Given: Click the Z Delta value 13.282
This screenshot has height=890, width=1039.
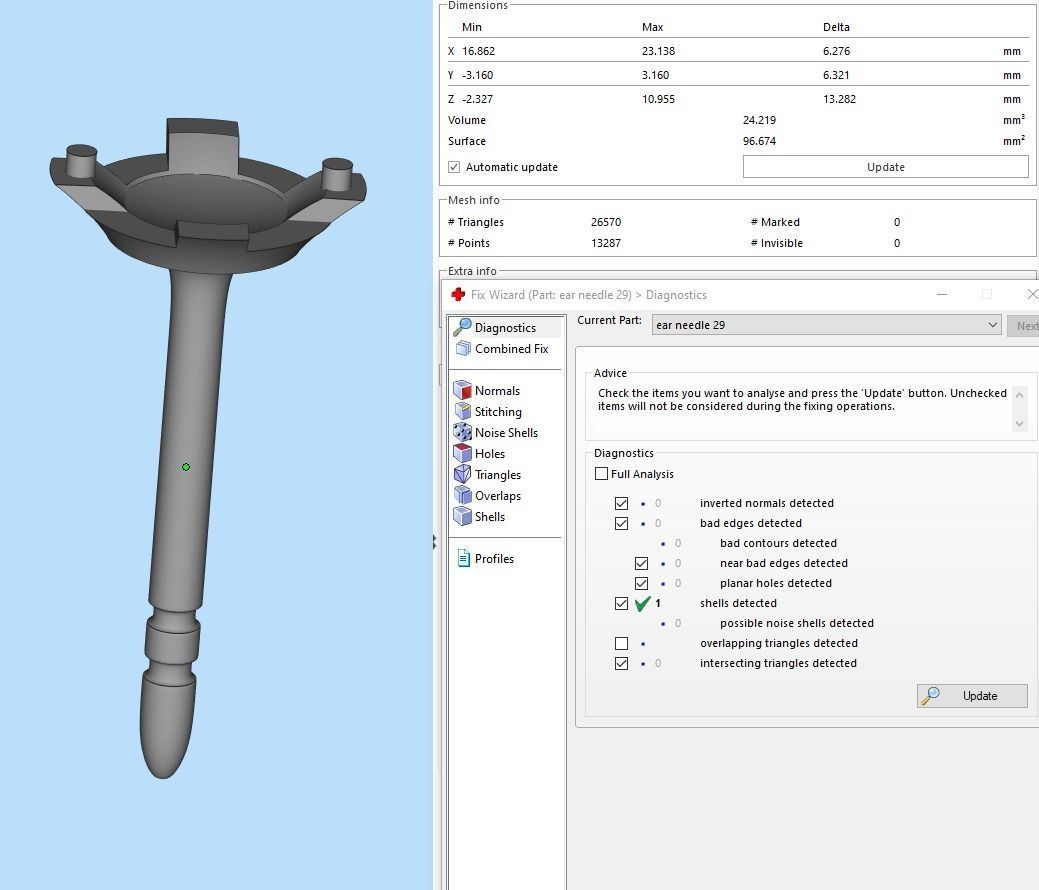Looking at the screenshot, I should [x=840, y=99].
